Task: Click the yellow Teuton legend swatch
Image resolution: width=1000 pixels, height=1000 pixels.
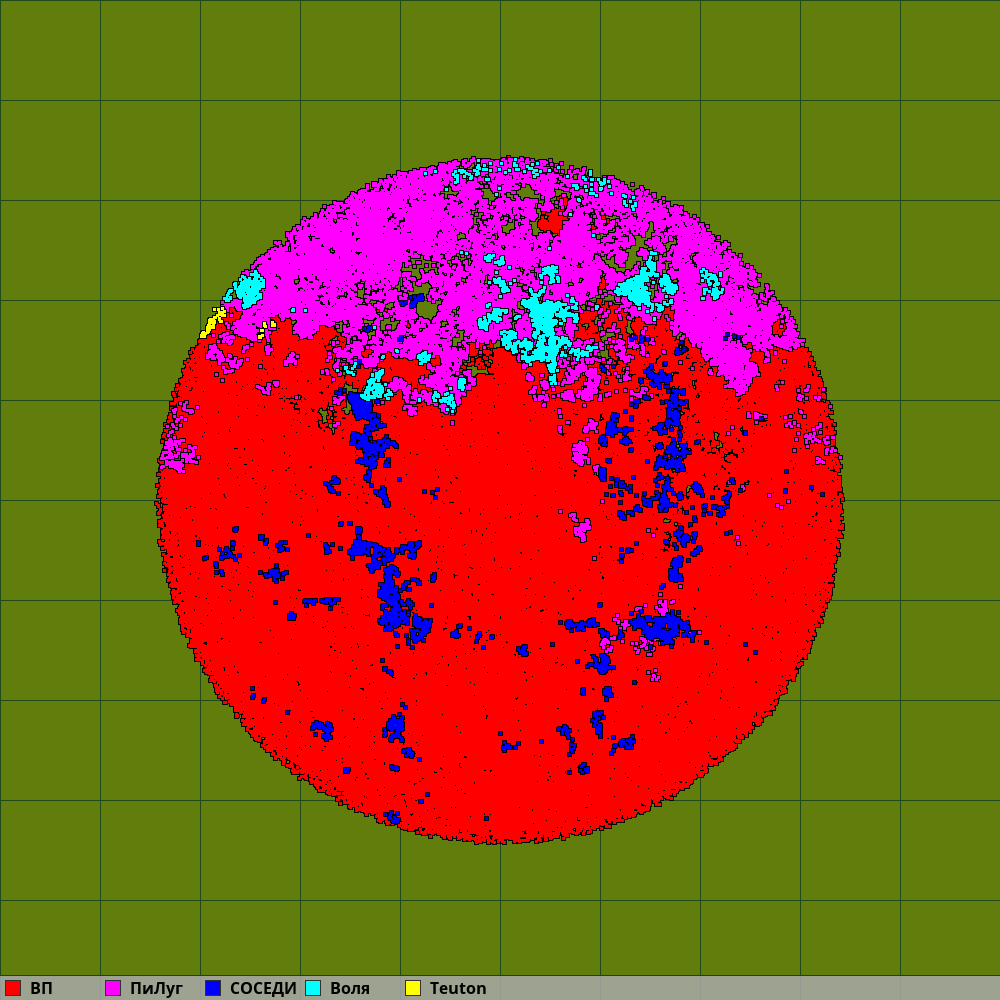Action: 413,988
